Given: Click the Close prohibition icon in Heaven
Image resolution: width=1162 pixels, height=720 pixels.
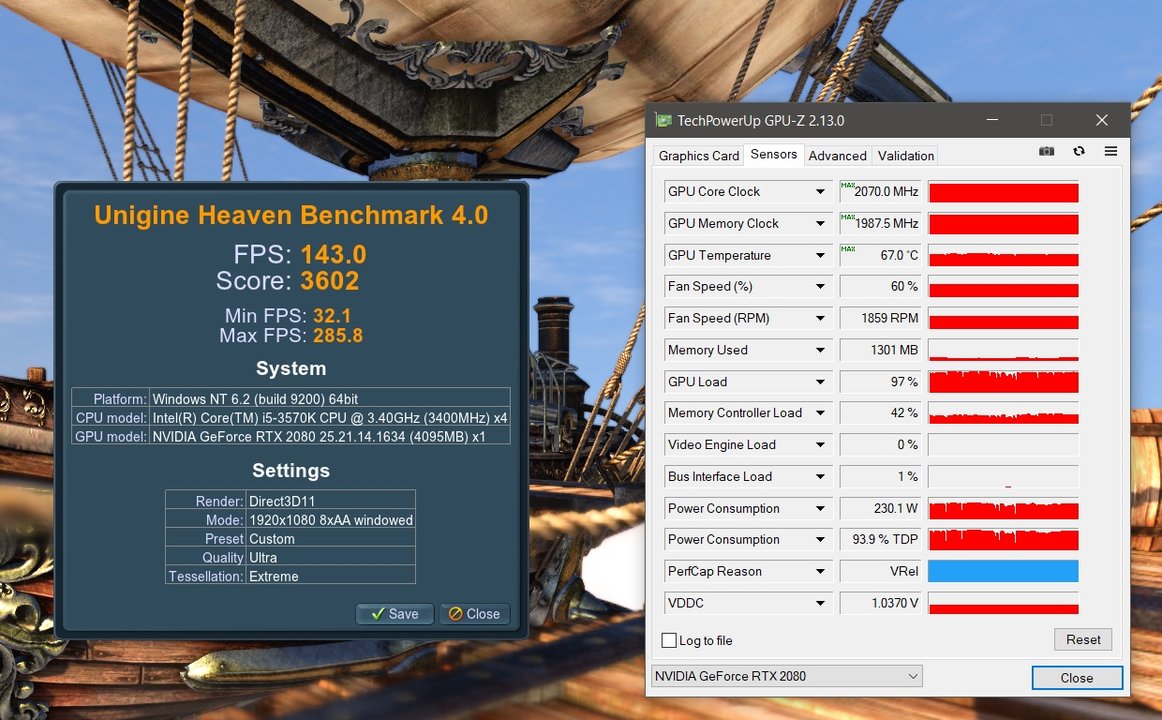Looking at the screenshot, I should coord(456,614).
